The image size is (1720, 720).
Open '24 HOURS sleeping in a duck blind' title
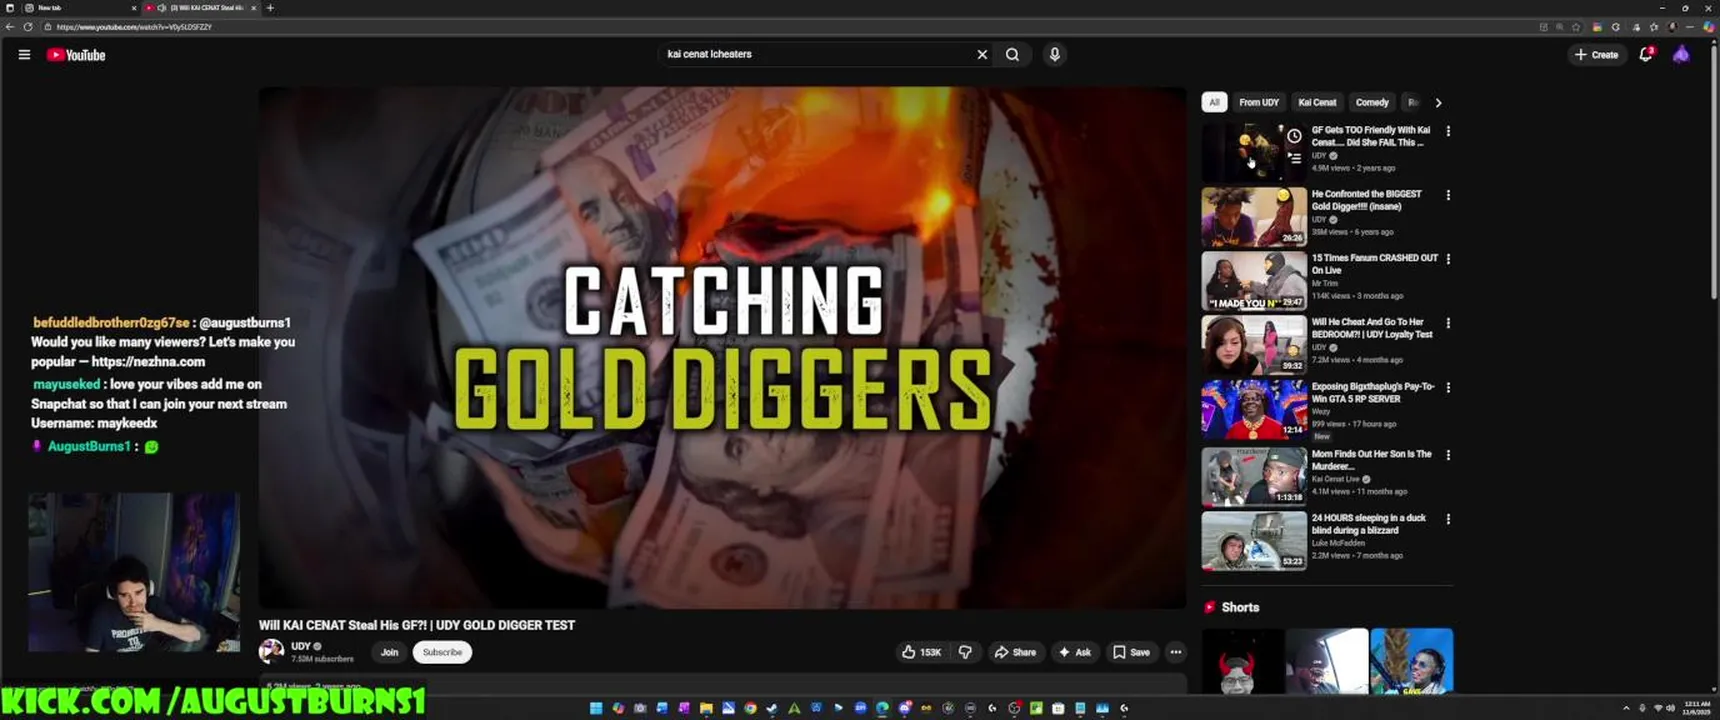pos(1369,524)
